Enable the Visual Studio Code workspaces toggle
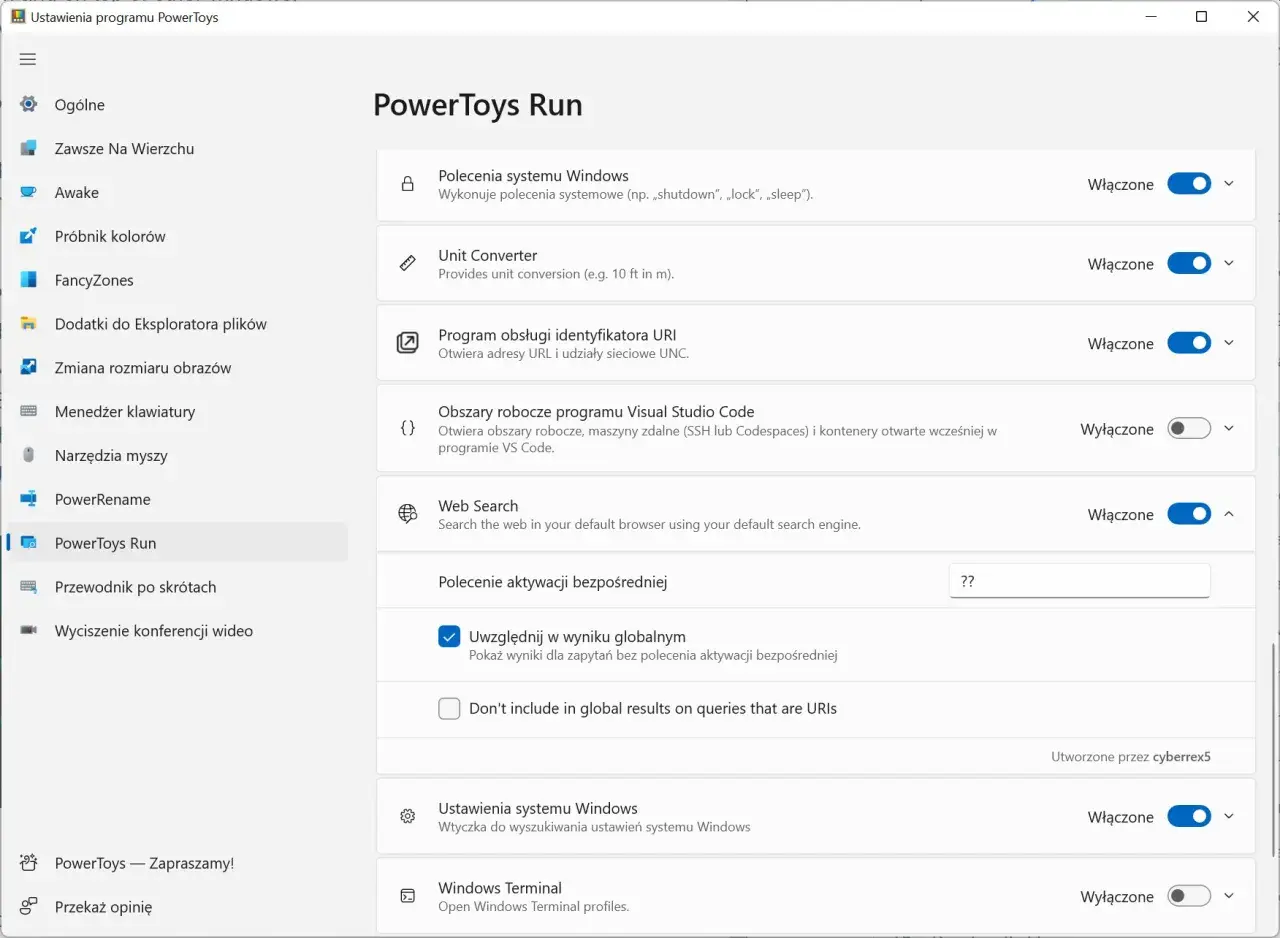The width and height of the screenshot is (1280, 938). click(x=1189, y=429)
